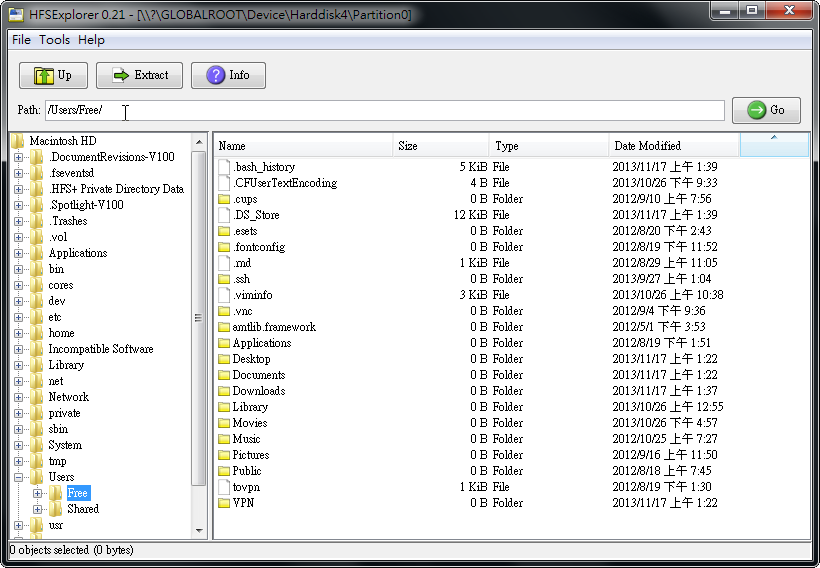Image resolution: width=820 pixels, height=568 pixels.
Task: Select the .bash_history file icon
Action: point(224,167)
